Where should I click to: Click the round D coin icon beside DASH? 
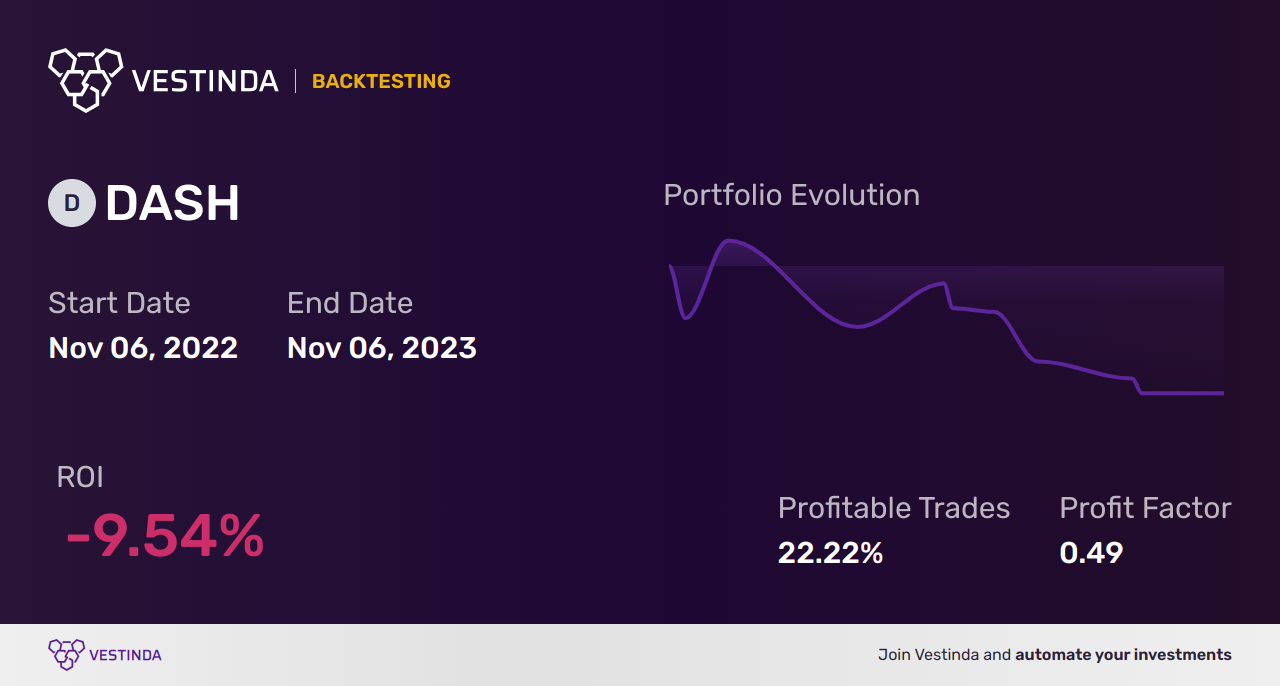point(72,203)
